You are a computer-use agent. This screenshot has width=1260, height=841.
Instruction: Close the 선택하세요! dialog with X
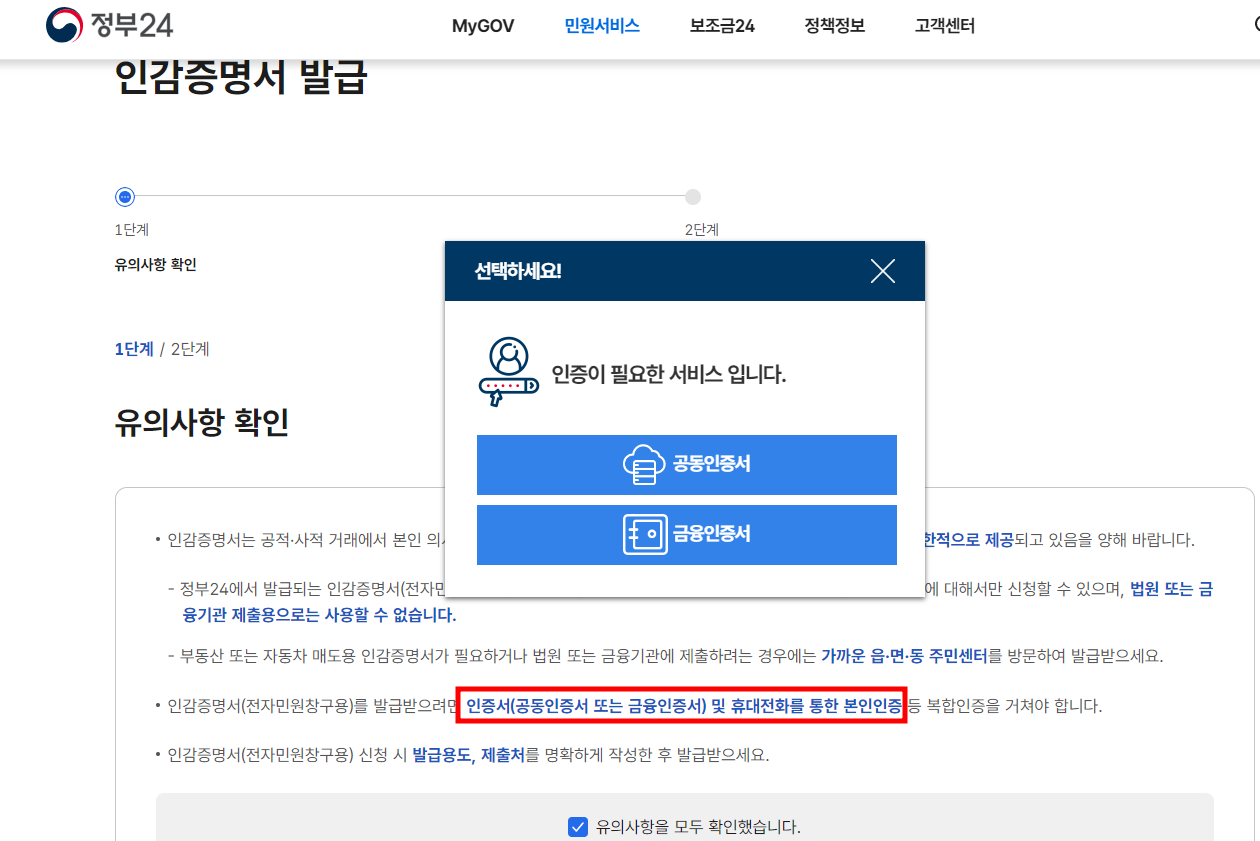(x=882, y=271)
